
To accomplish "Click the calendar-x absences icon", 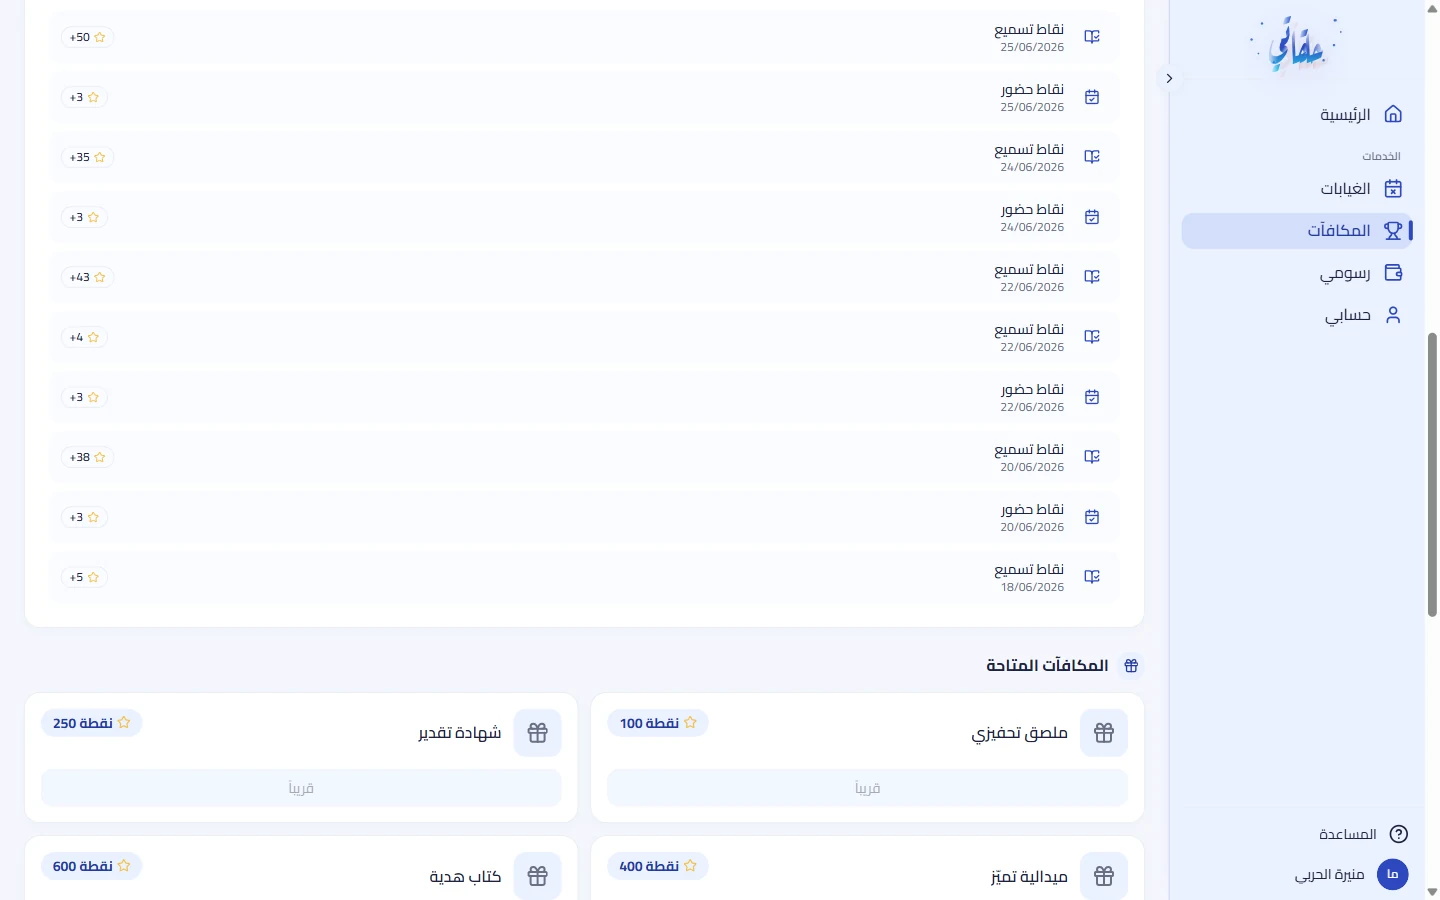I will pos(1393,188).
